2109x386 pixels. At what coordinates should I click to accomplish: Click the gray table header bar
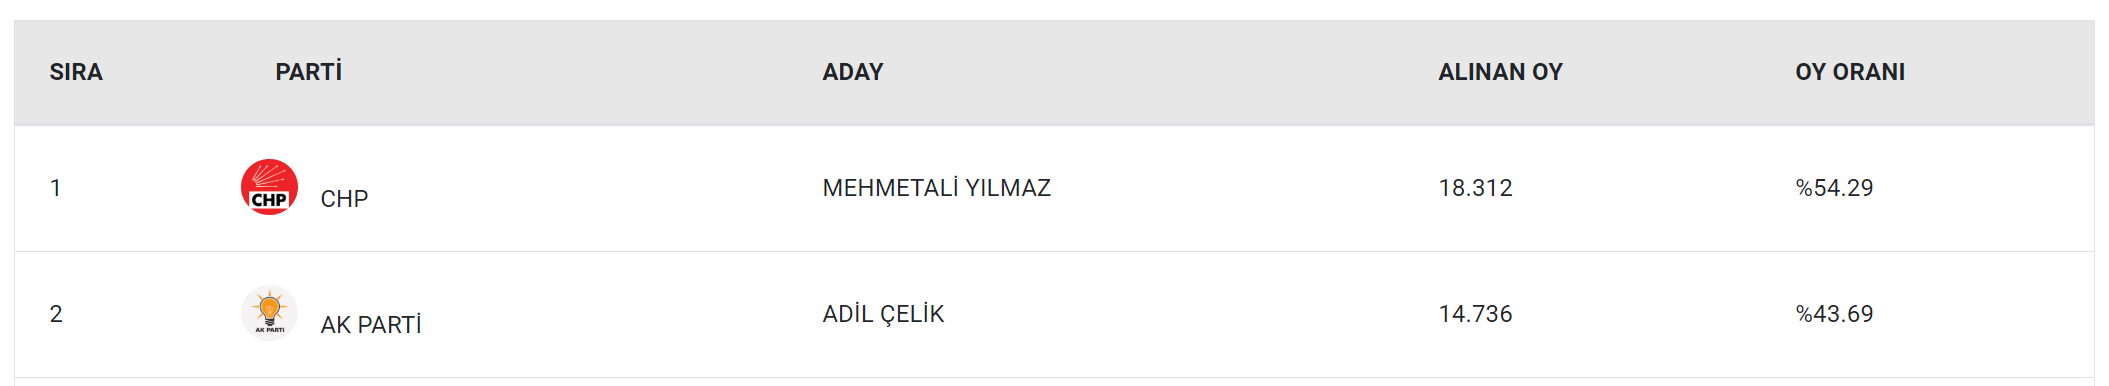tap(1054, 72)
